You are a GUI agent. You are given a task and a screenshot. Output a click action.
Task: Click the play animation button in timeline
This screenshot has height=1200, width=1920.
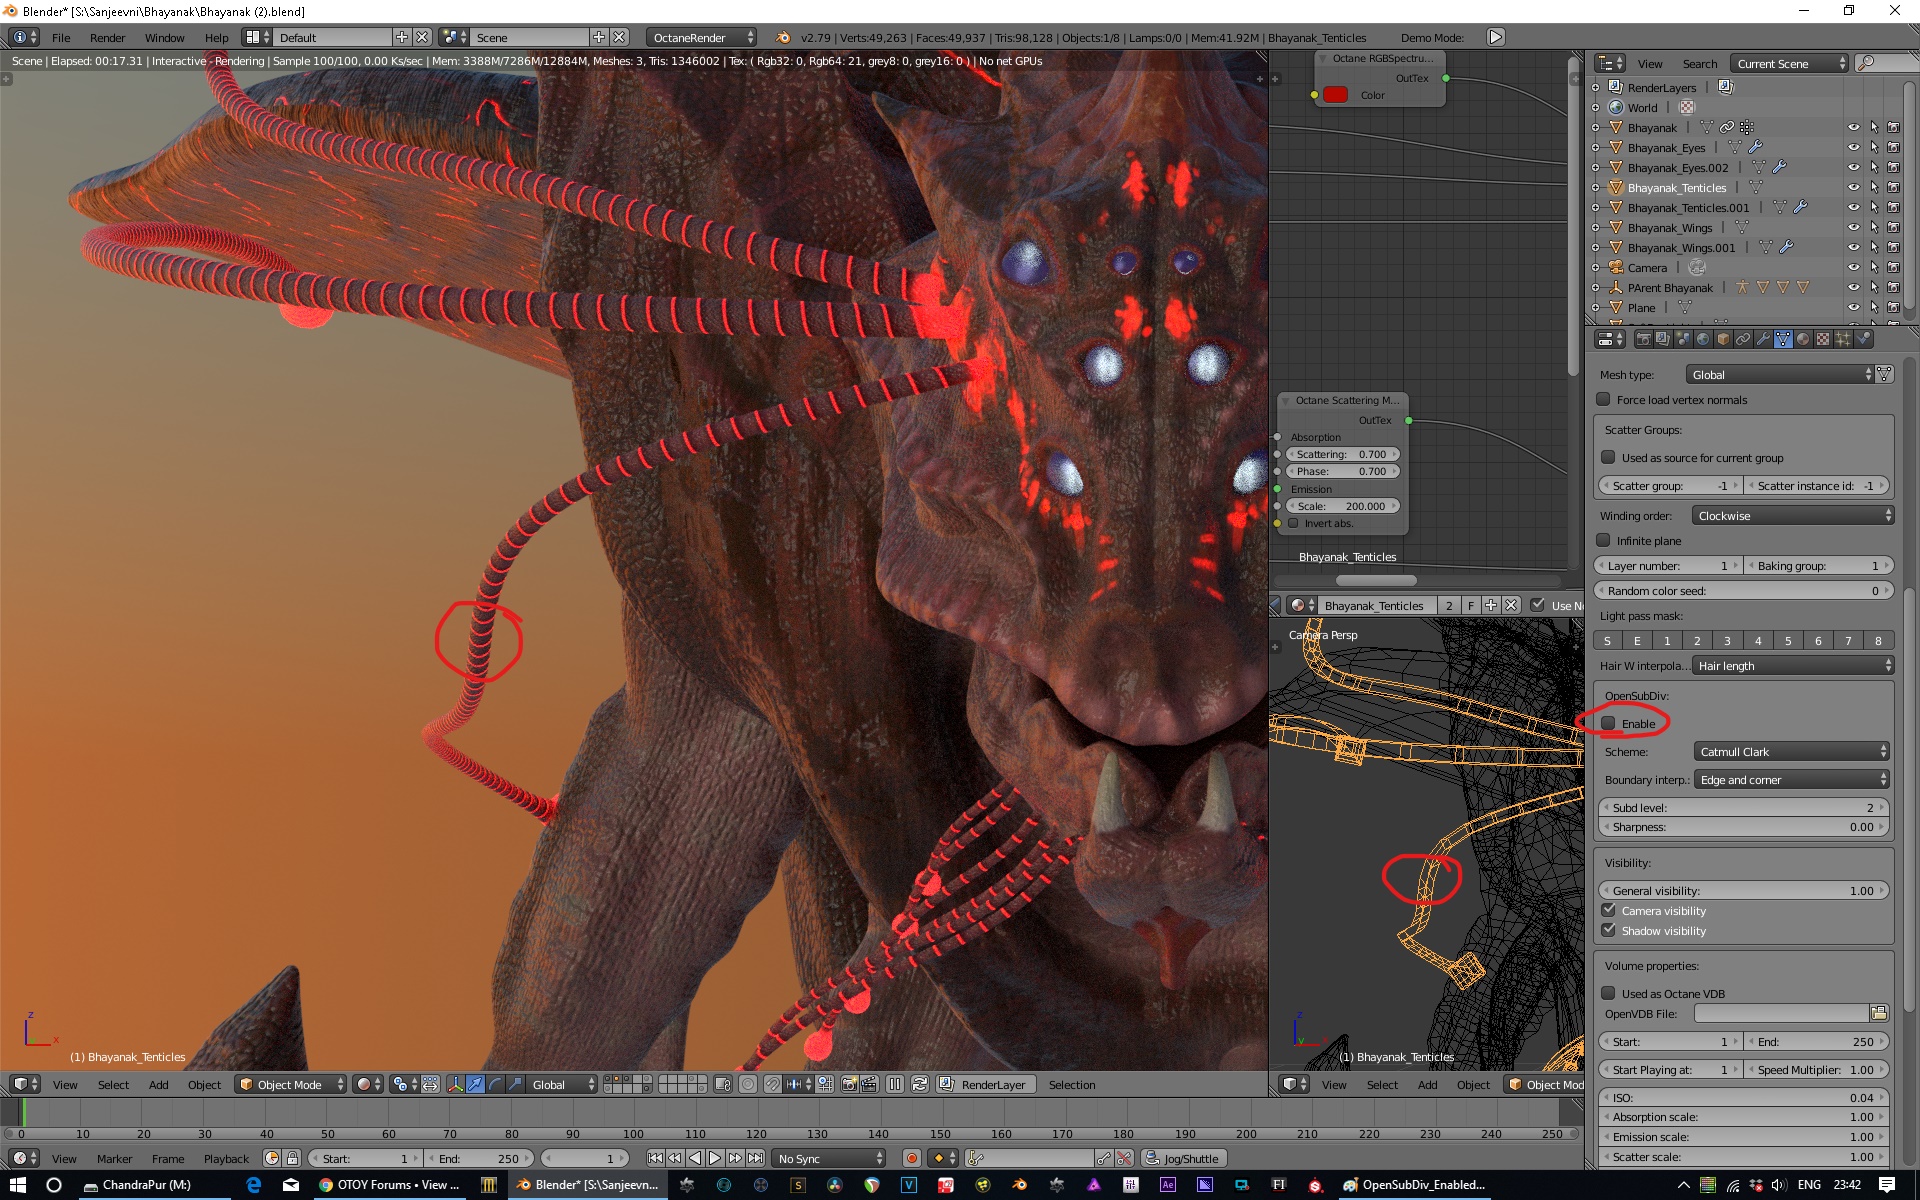point(715,1158)
